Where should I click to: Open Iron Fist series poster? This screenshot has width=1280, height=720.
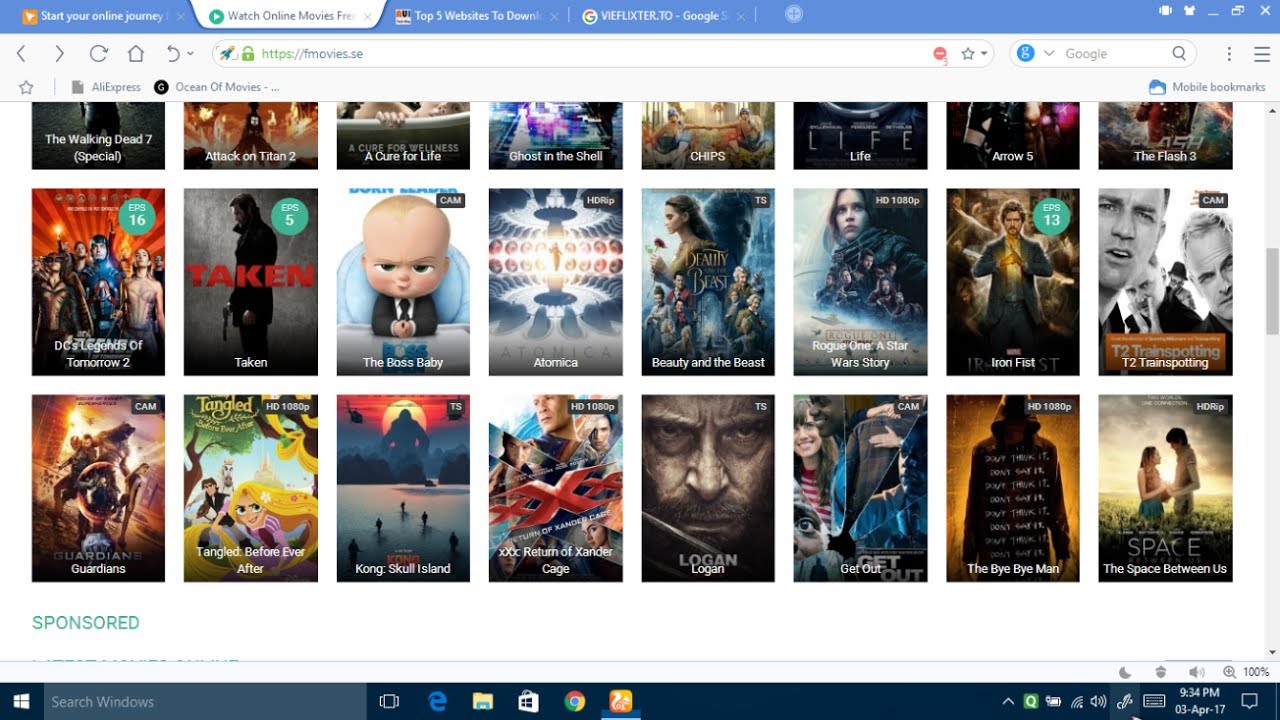1013,282
